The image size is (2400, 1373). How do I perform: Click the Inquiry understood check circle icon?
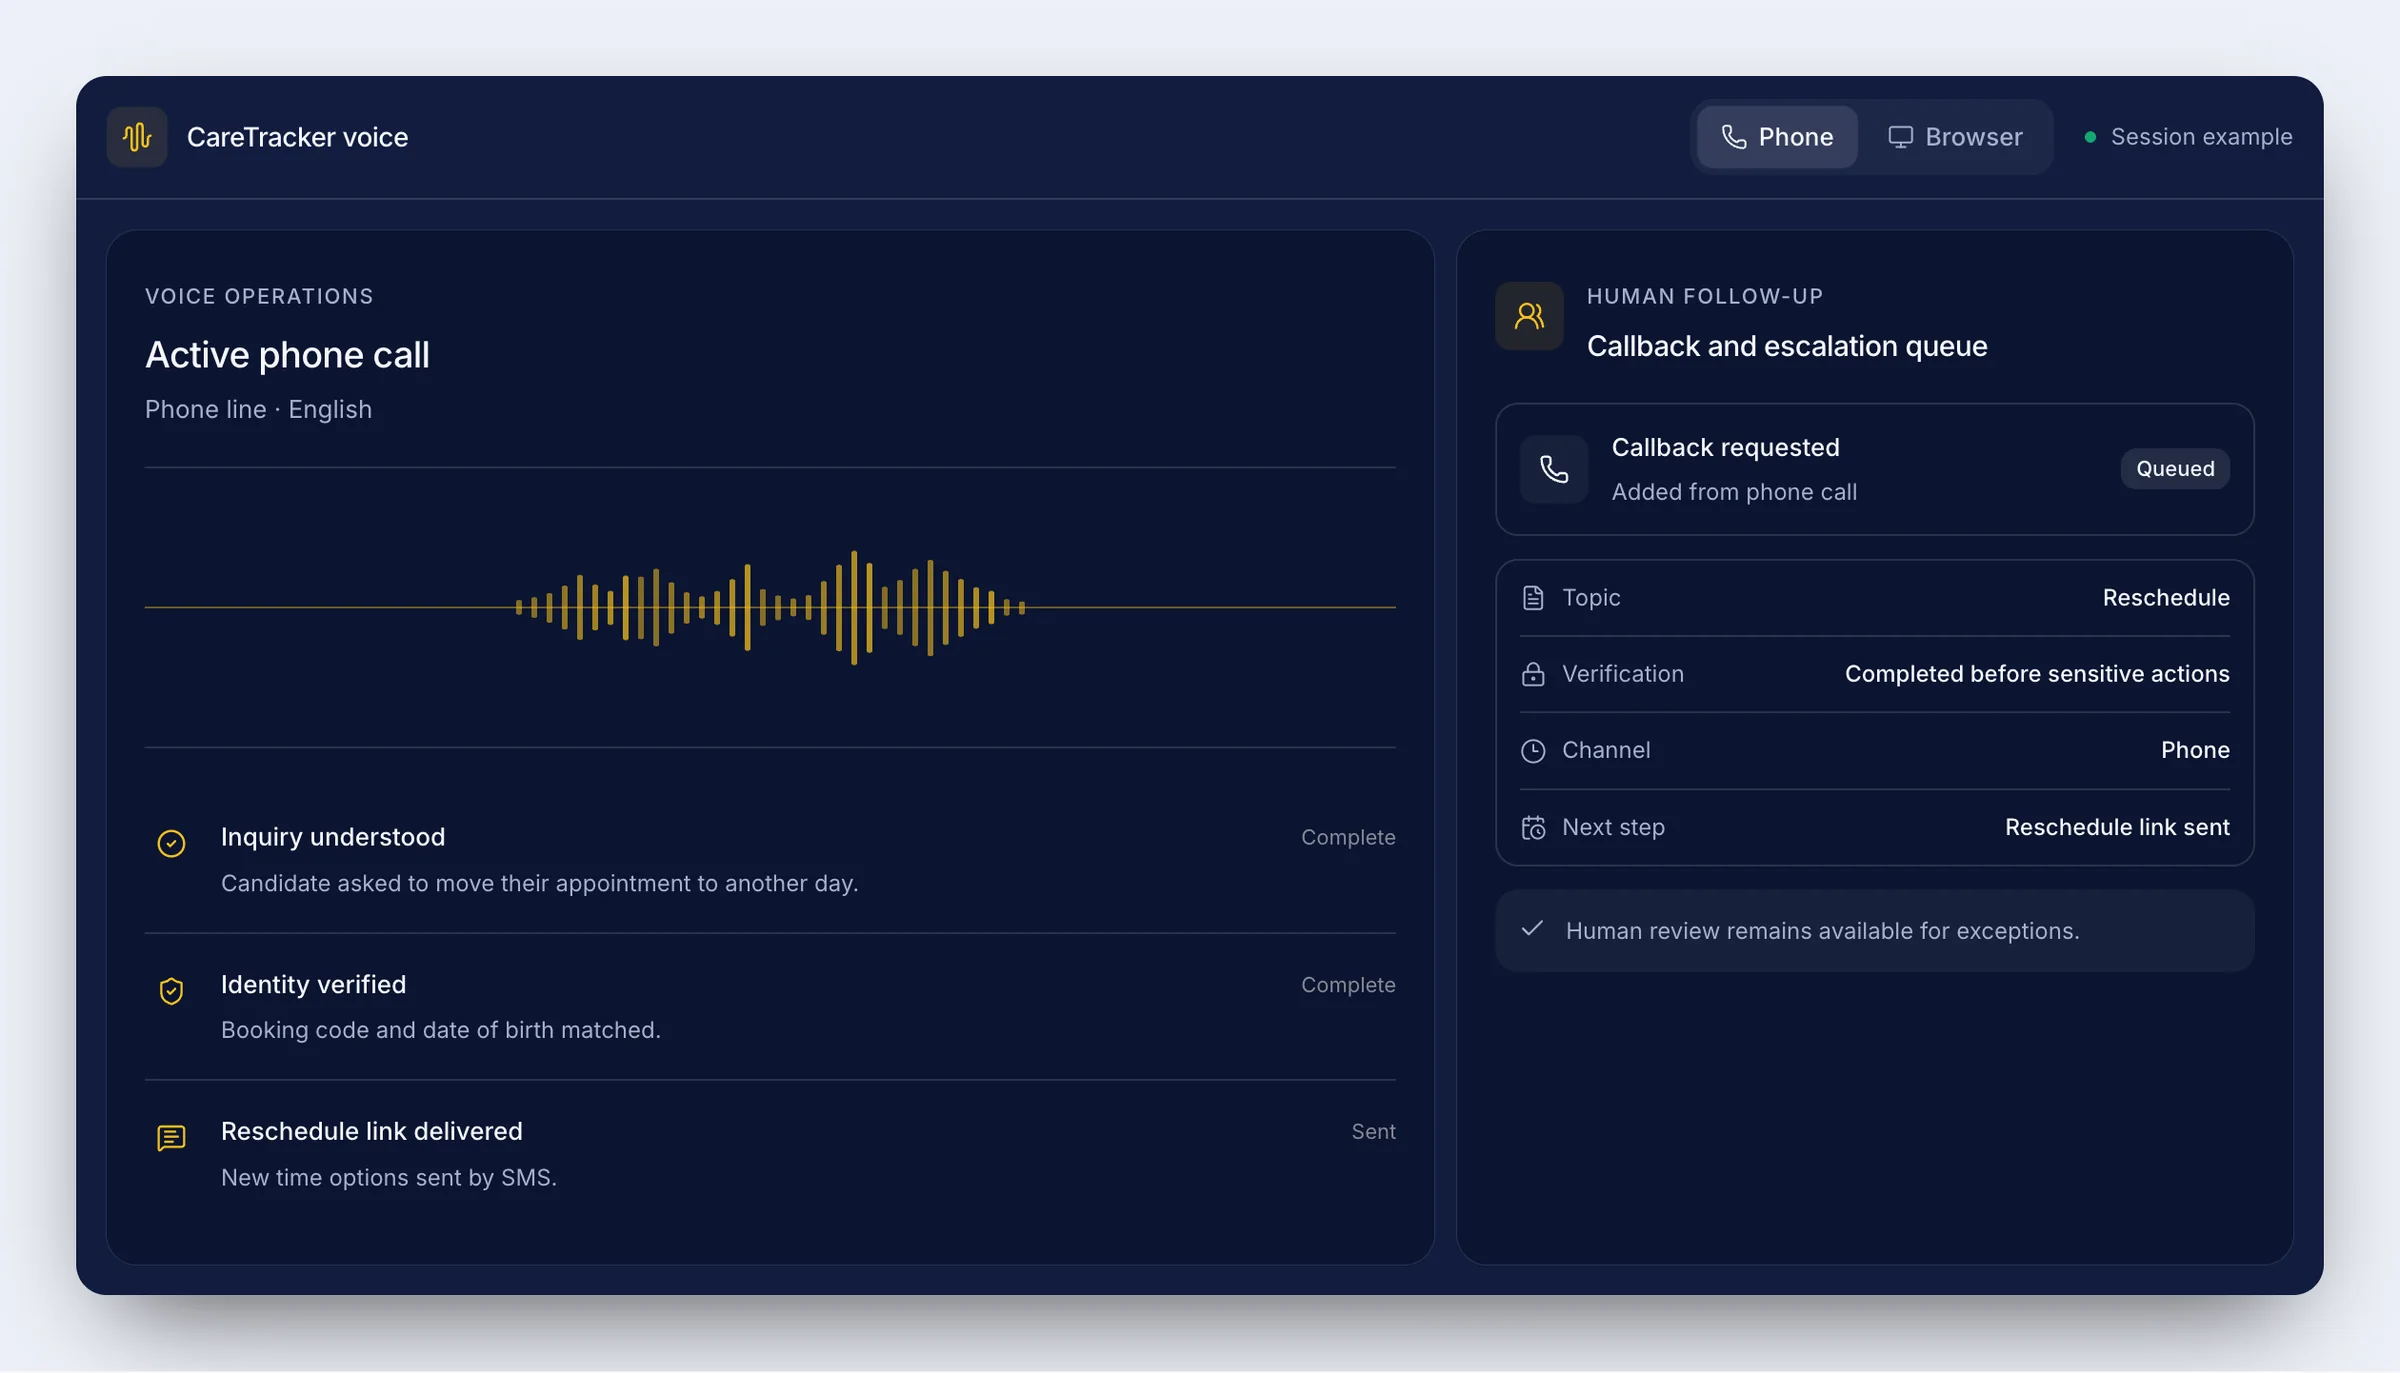pyautogui.click(x=171, y=843)
